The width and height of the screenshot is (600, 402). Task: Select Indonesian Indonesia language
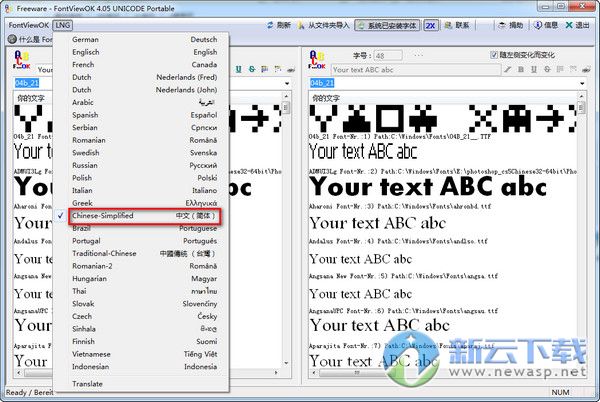coord(141,367)
